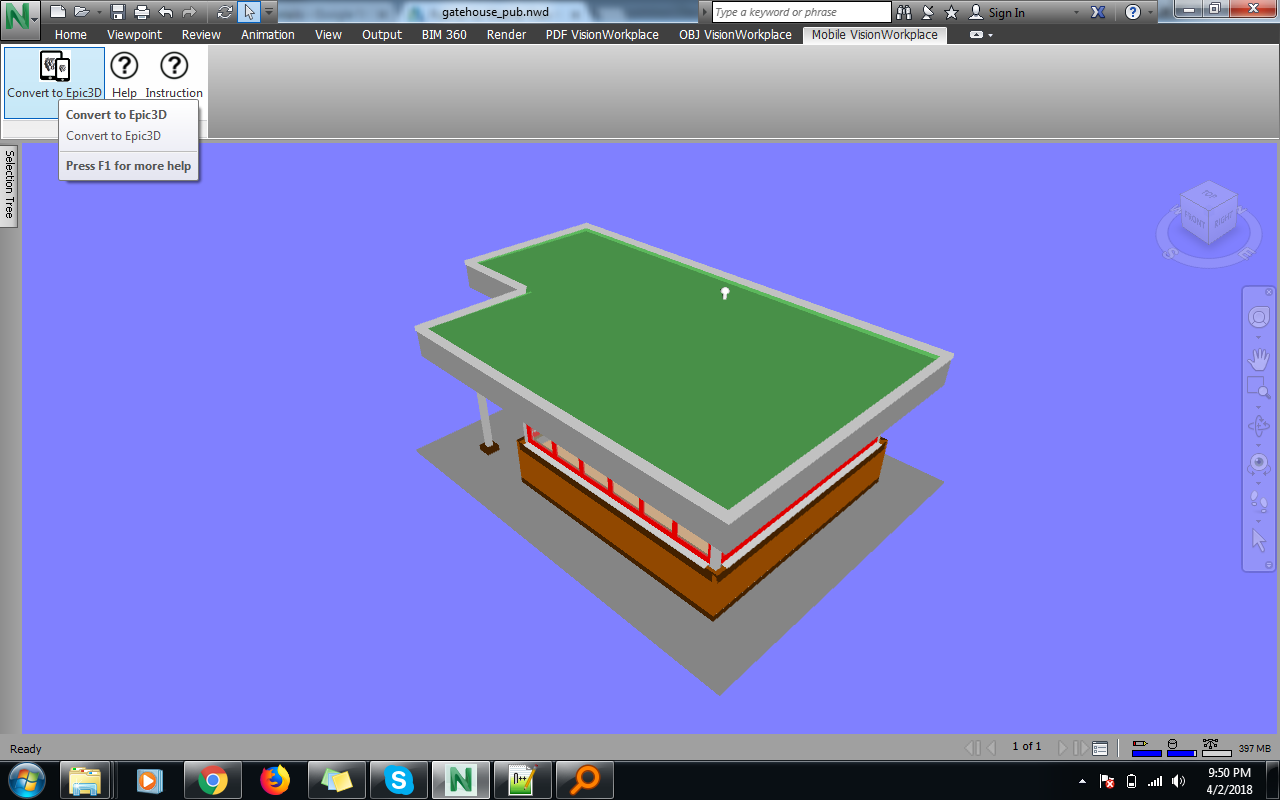This screenshot has width=1280, height=800.
Task: Show hidden icons in the system tray
Action: coord(1082,781)
